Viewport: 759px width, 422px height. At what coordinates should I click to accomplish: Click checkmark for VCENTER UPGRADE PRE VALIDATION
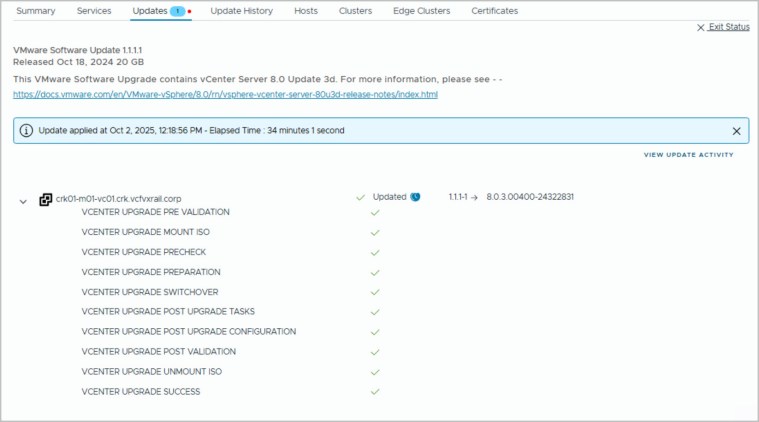(375, 212)
